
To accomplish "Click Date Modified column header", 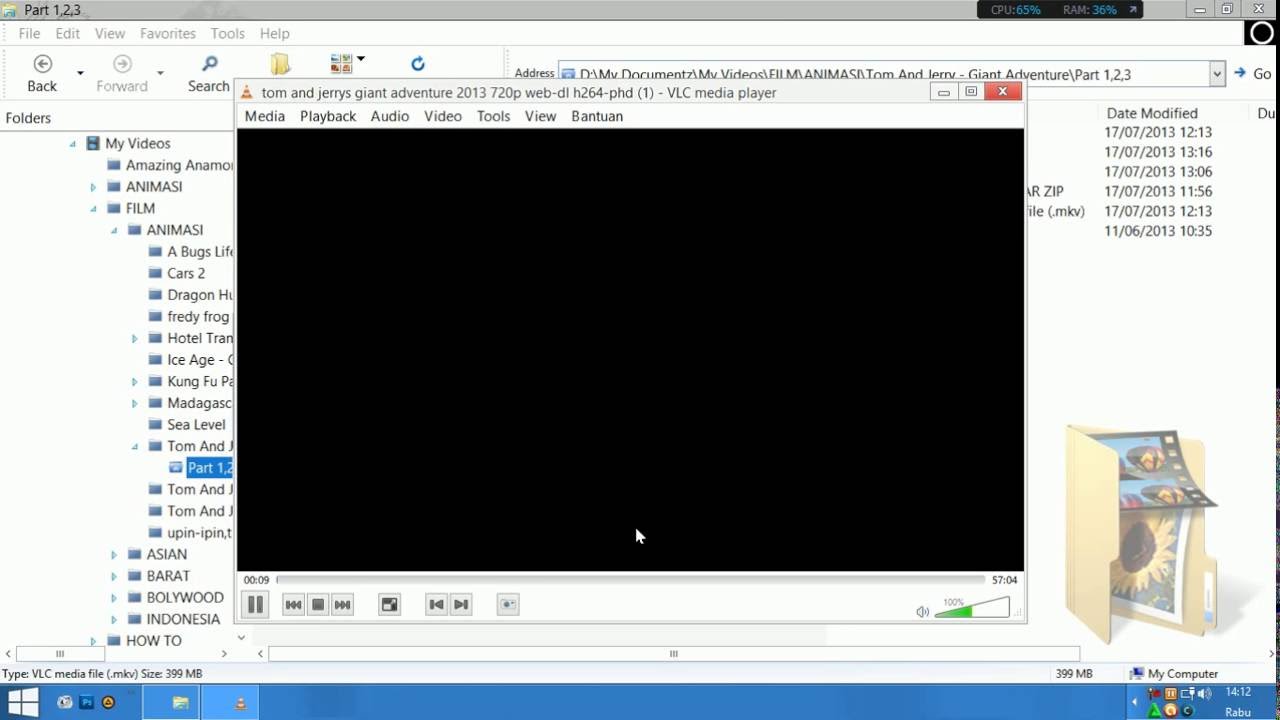I will pyautogui.click(x=1152, y=113).
